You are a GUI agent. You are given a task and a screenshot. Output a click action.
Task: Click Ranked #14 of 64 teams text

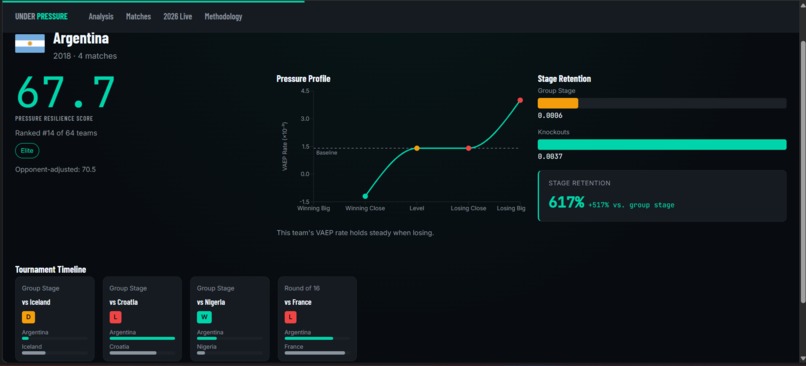(x=56, y=133)
